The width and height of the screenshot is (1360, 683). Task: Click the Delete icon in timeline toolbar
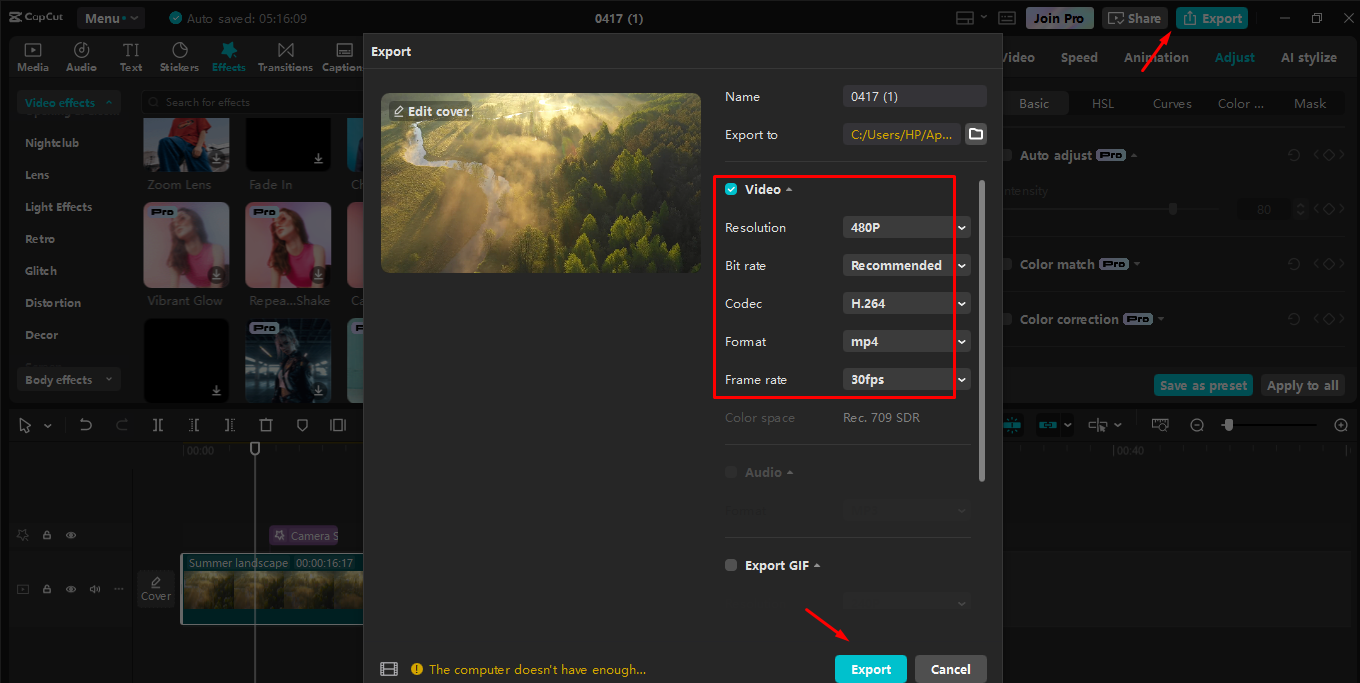pyautogui.click(x=266, y=425)
